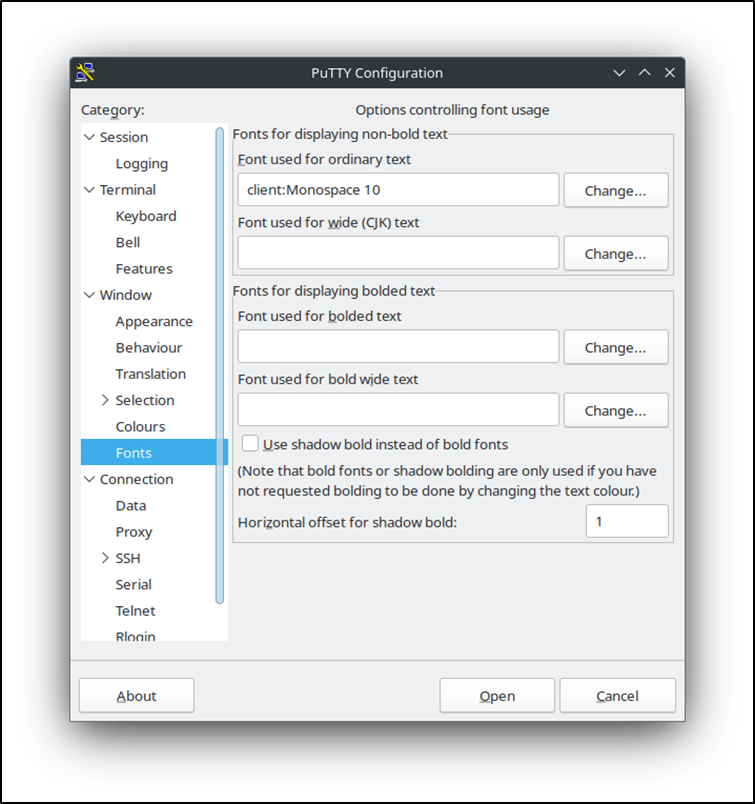Open the Data category
The width and height of the screenshot is (755, 804).
click(131, 506)
